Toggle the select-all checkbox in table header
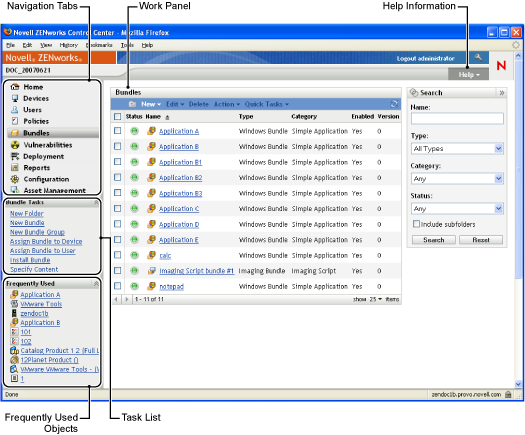Viewport: 525px width, 435px height. tap(117, 117)
